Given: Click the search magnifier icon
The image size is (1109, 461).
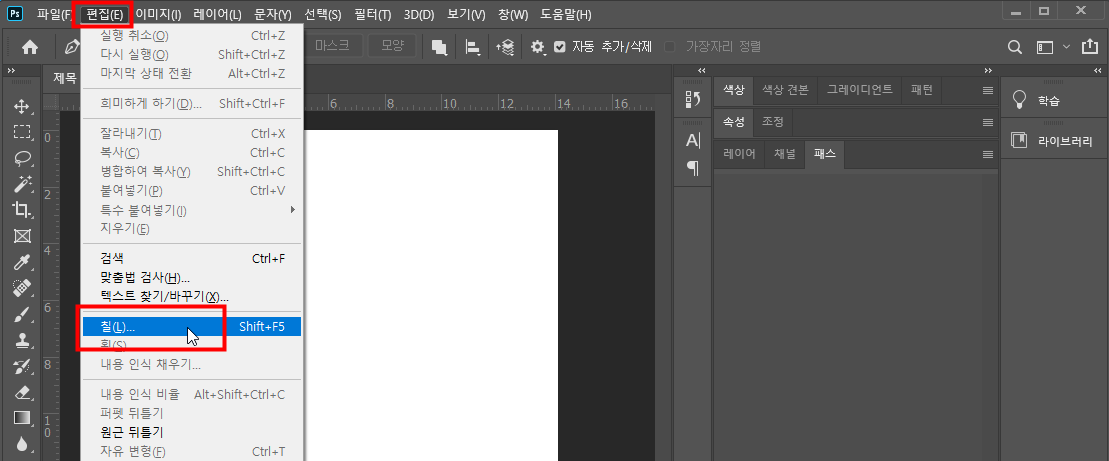Looking at the screenshot, I should point(1014,47).
